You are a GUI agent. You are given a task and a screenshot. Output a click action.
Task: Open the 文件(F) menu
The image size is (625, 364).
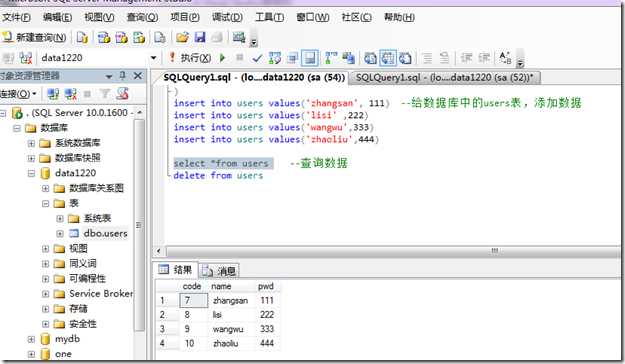16,17
